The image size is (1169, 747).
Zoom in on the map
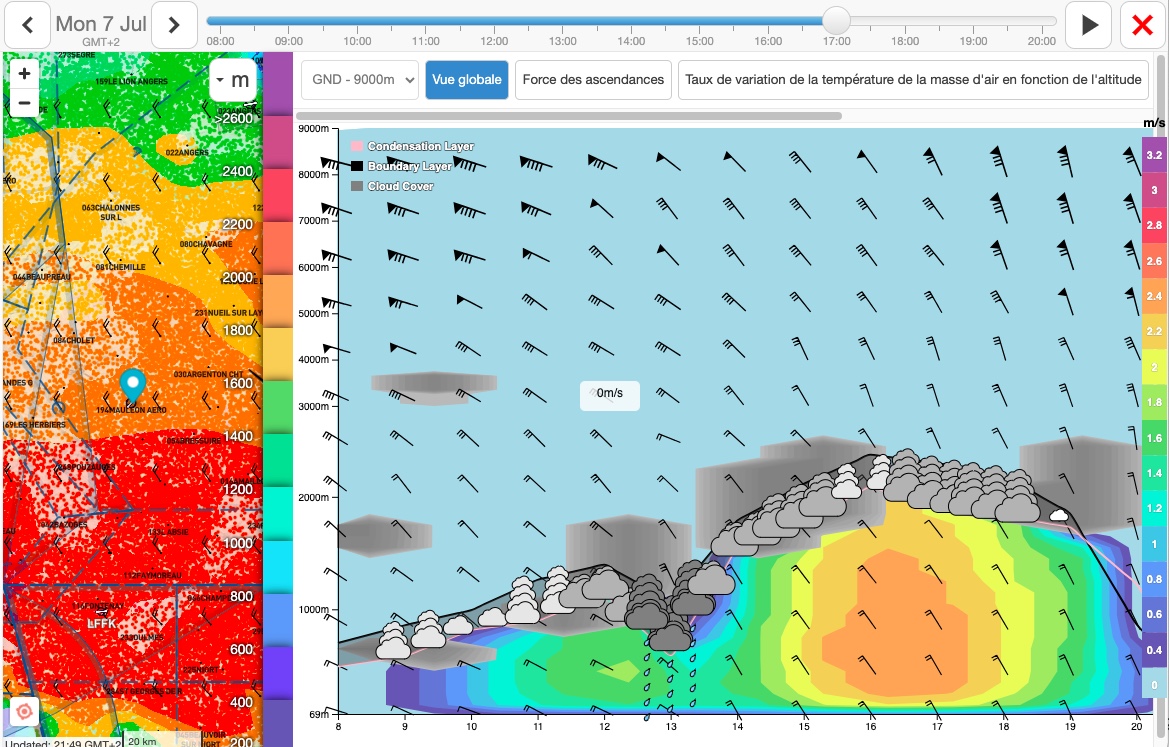coord(25,74)
